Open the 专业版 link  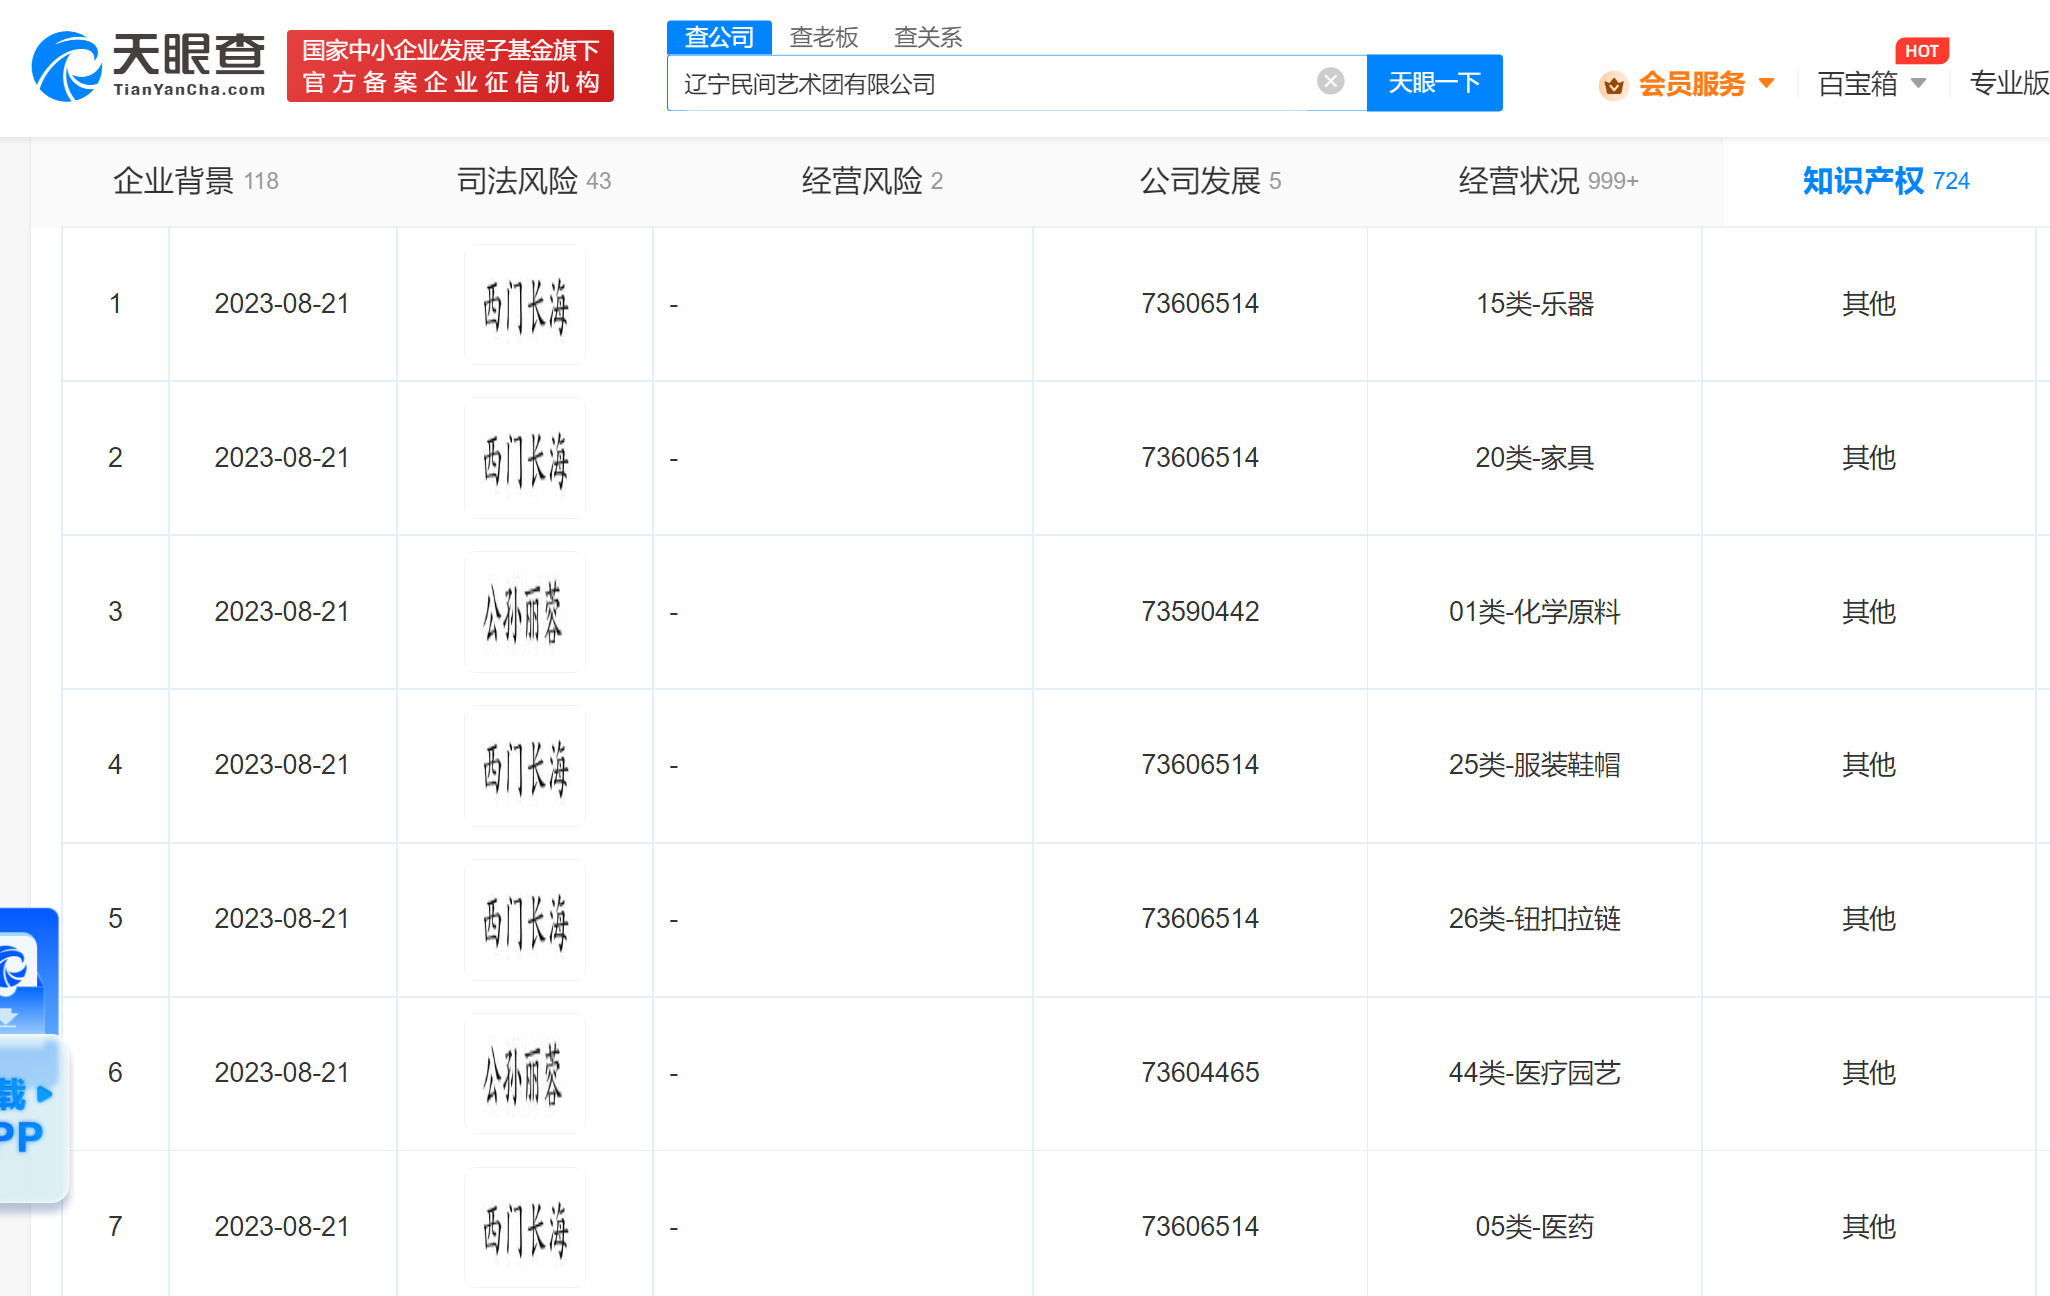coord(2008,83)
